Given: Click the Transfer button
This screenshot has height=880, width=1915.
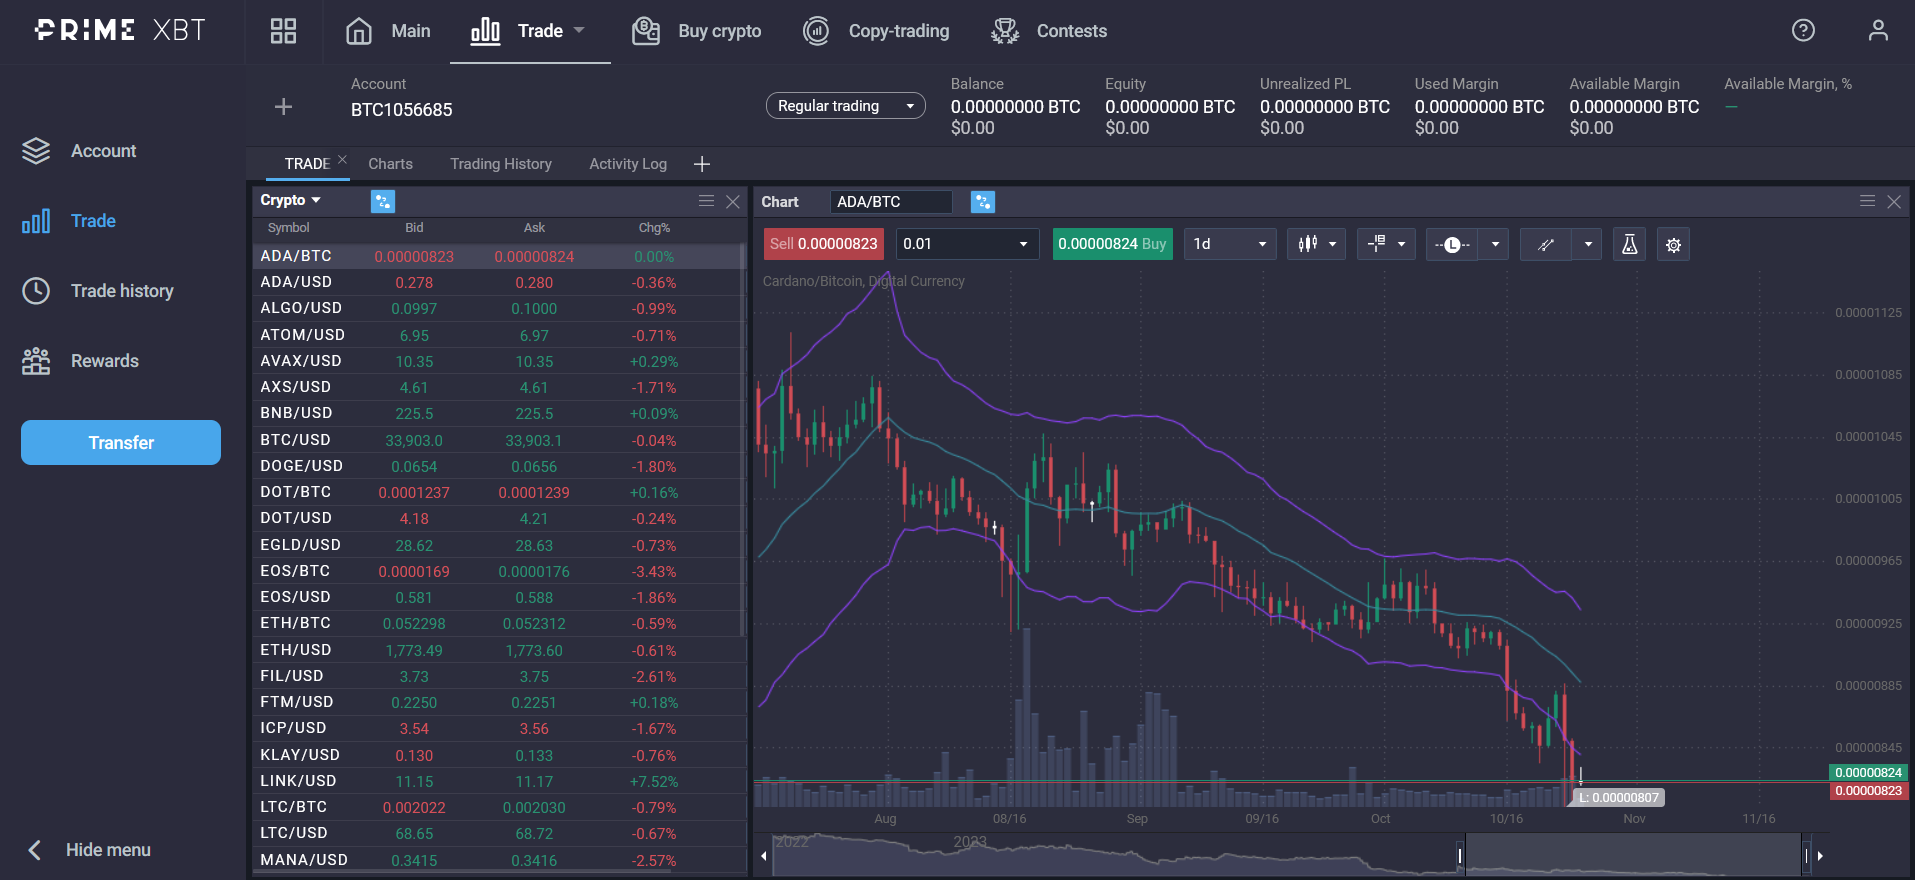Looking at the screenshot, I should pyautogui.click(x=121, y=442).
